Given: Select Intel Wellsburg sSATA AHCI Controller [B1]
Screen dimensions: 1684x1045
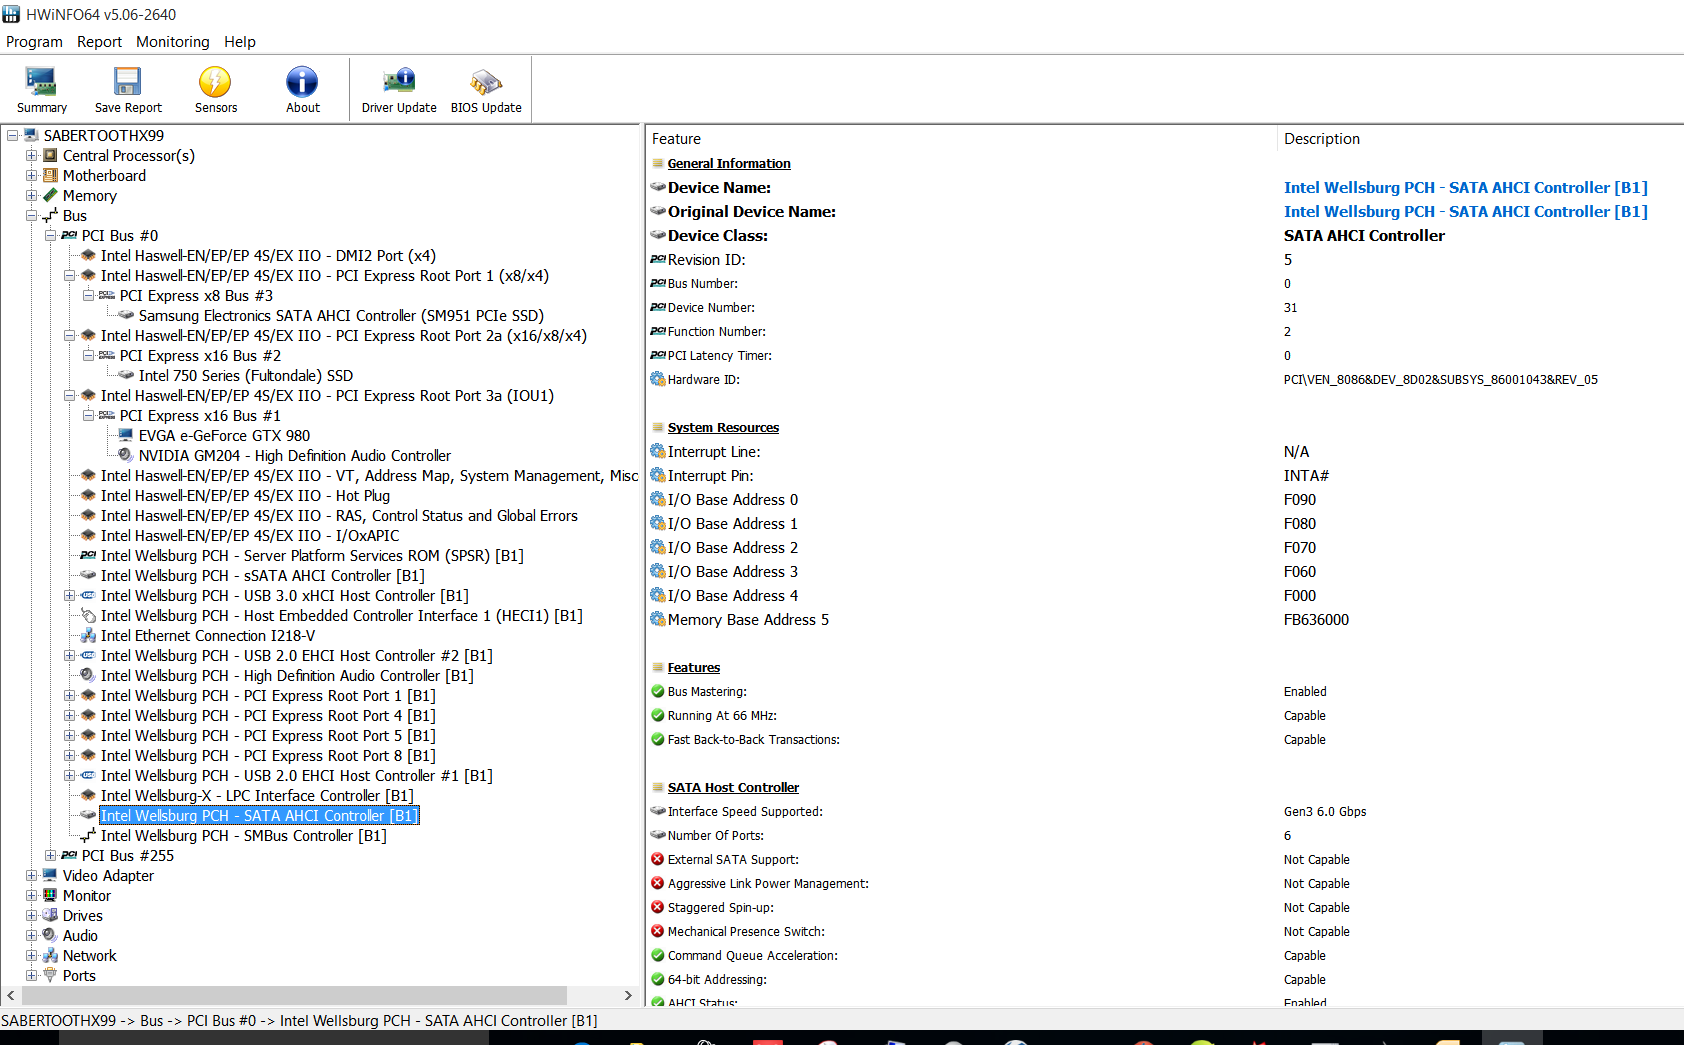Looking at the screenshot, I should (263, 576).
